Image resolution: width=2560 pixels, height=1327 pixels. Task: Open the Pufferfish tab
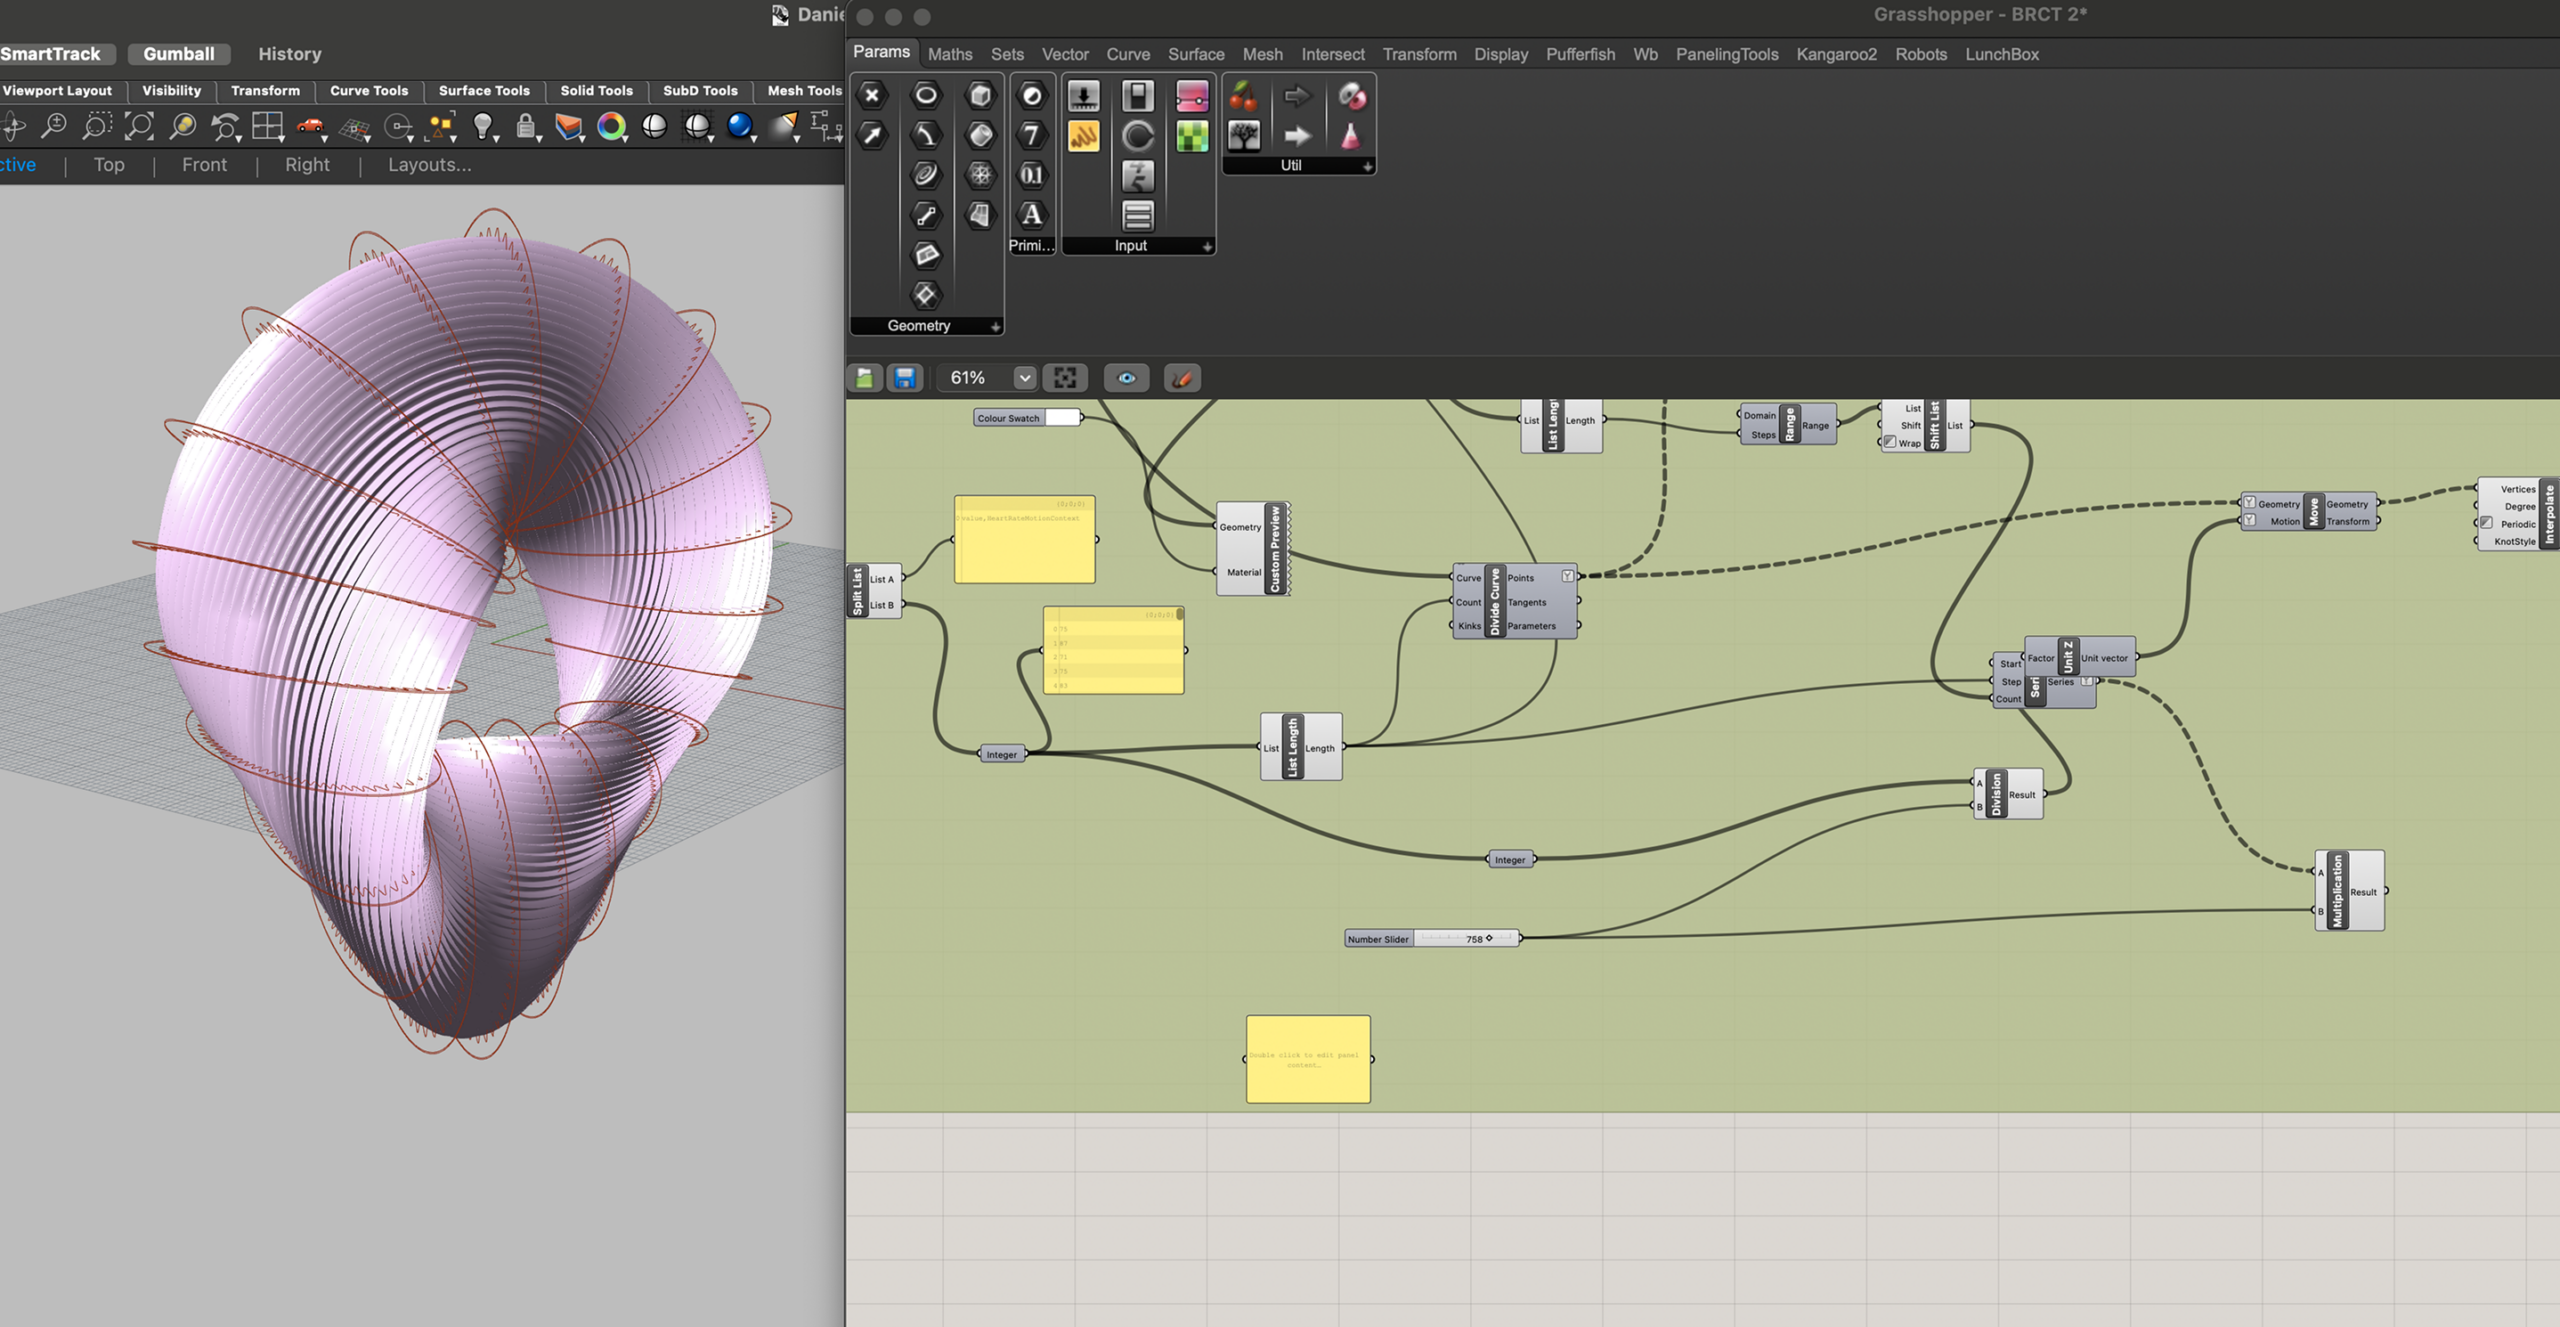tap(1580, 54)
